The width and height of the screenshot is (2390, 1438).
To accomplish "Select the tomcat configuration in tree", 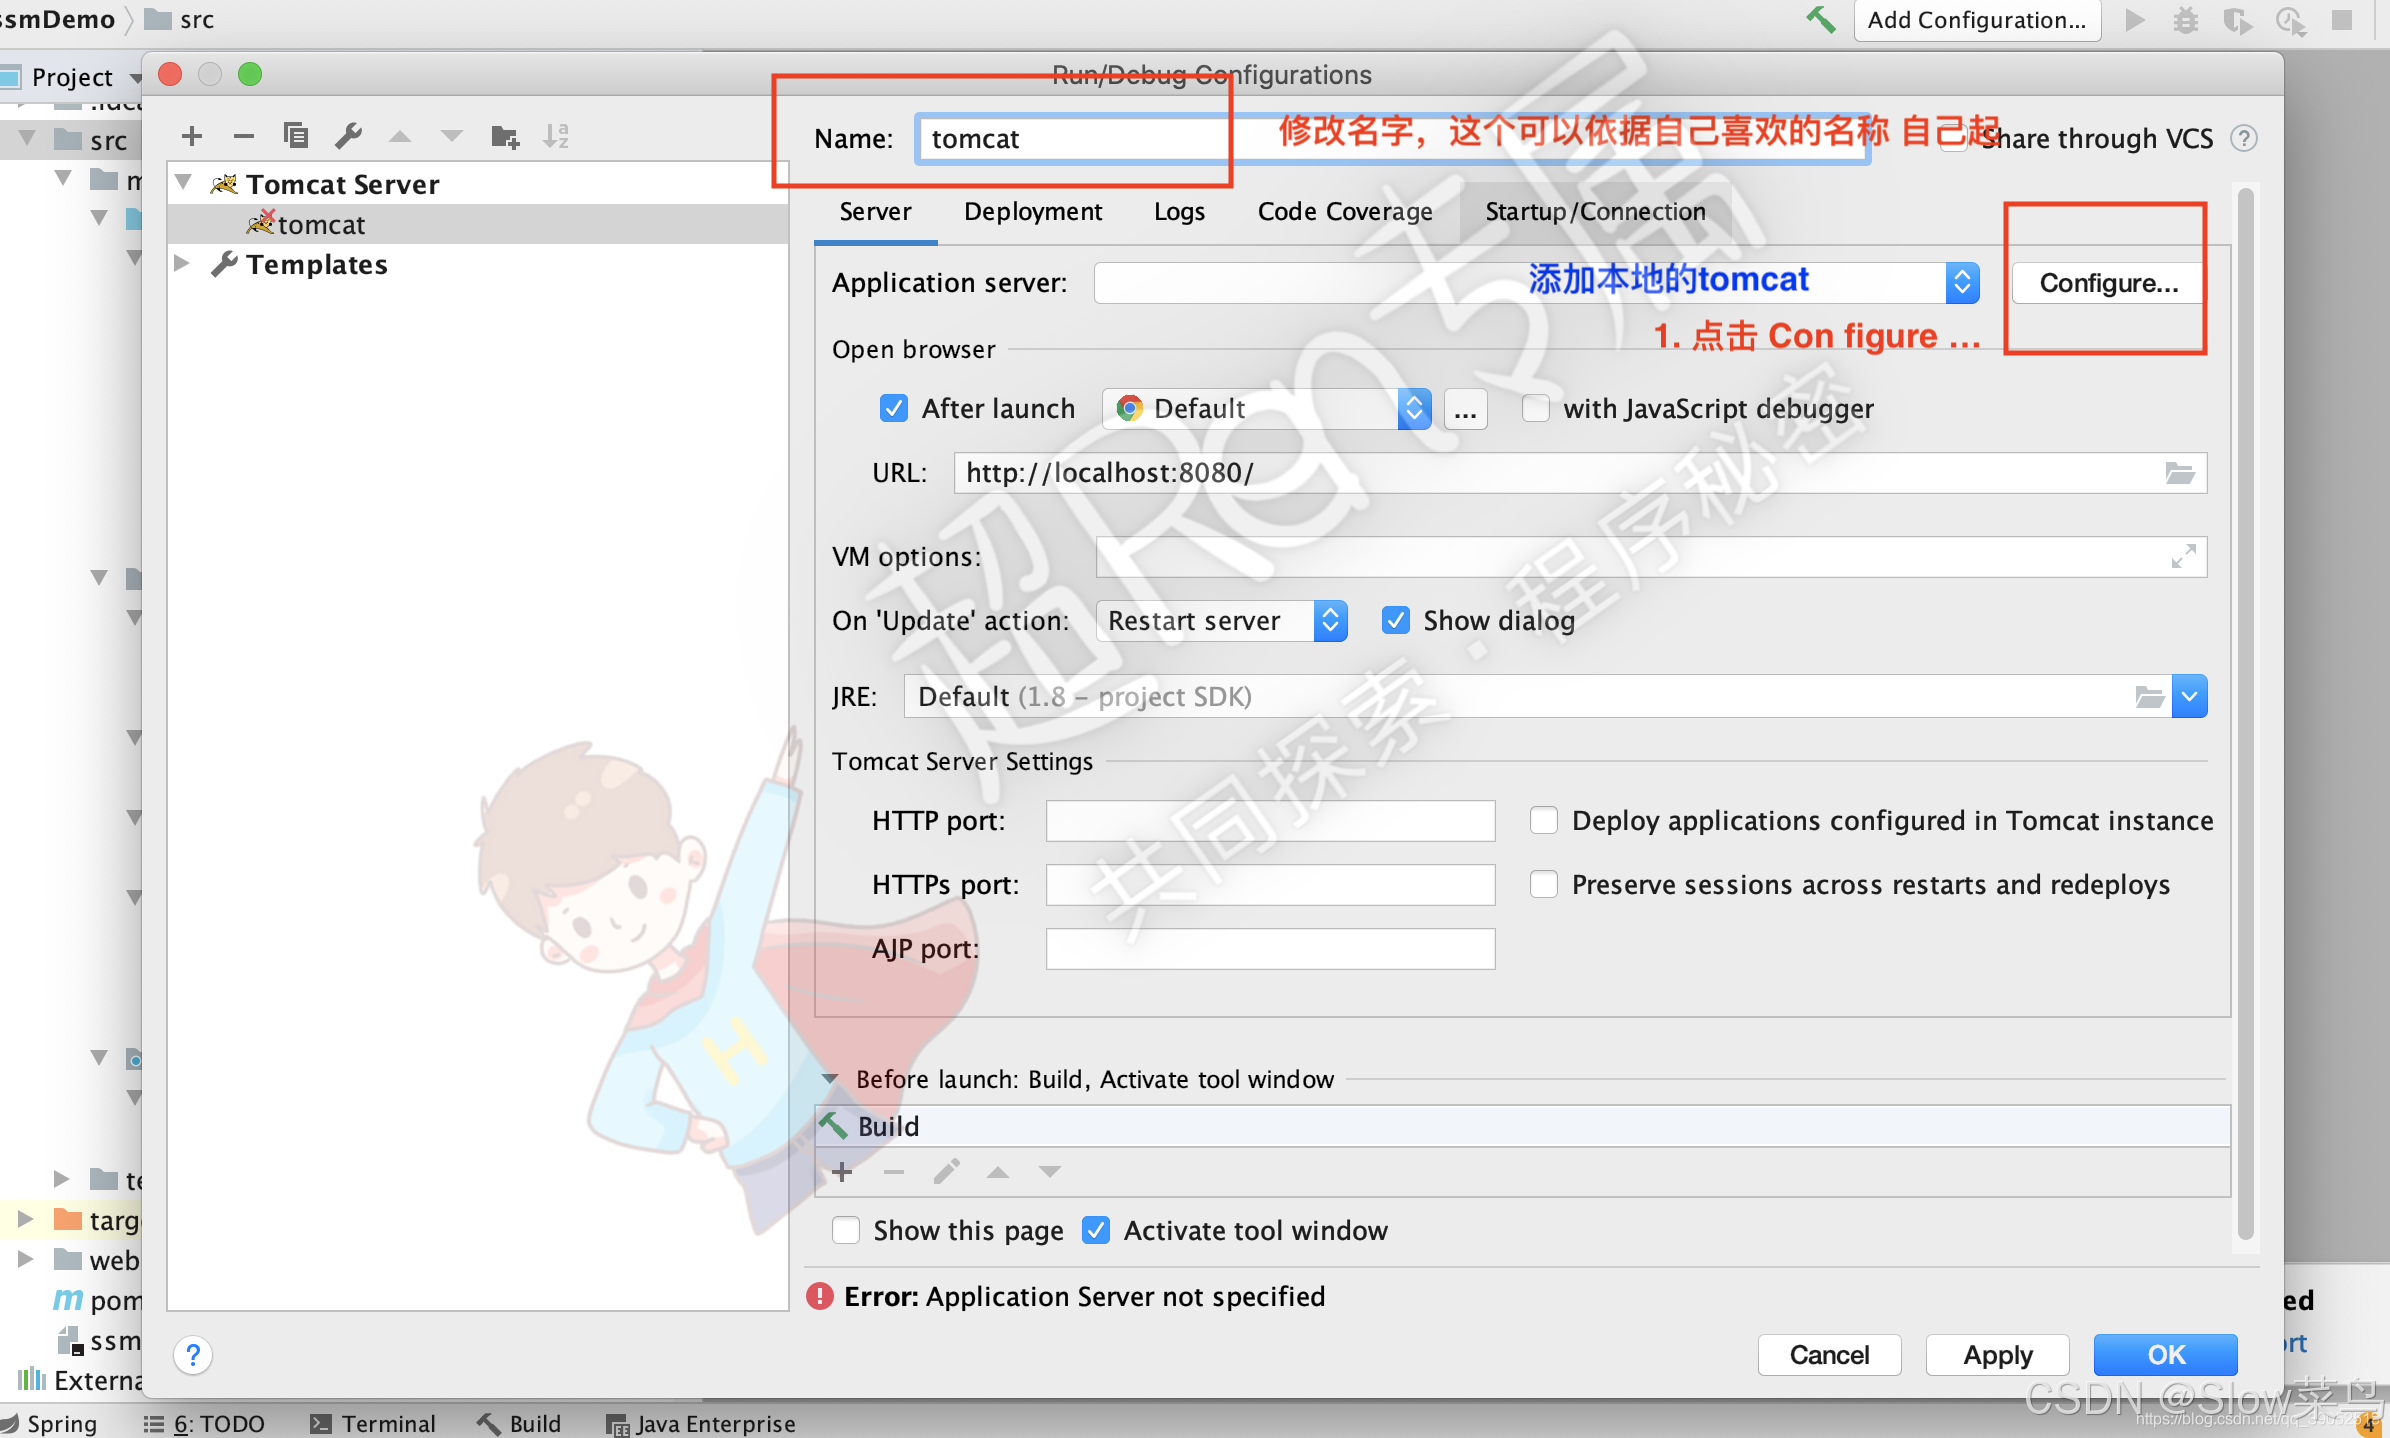I will coord(478,224).
